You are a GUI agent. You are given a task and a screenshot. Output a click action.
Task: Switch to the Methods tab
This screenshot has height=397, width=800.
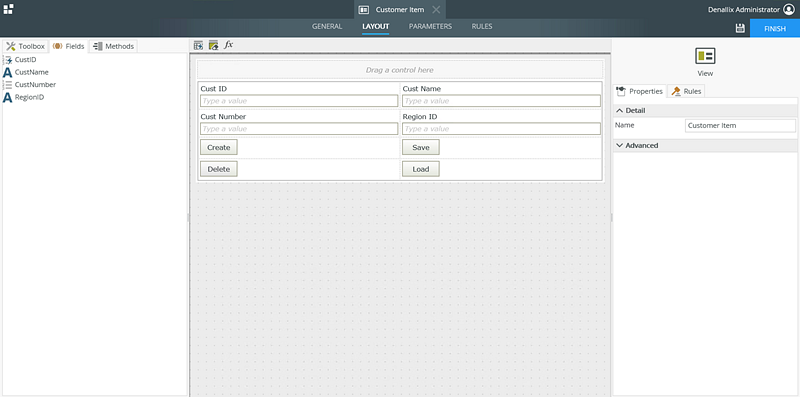[x=113, y=46]
